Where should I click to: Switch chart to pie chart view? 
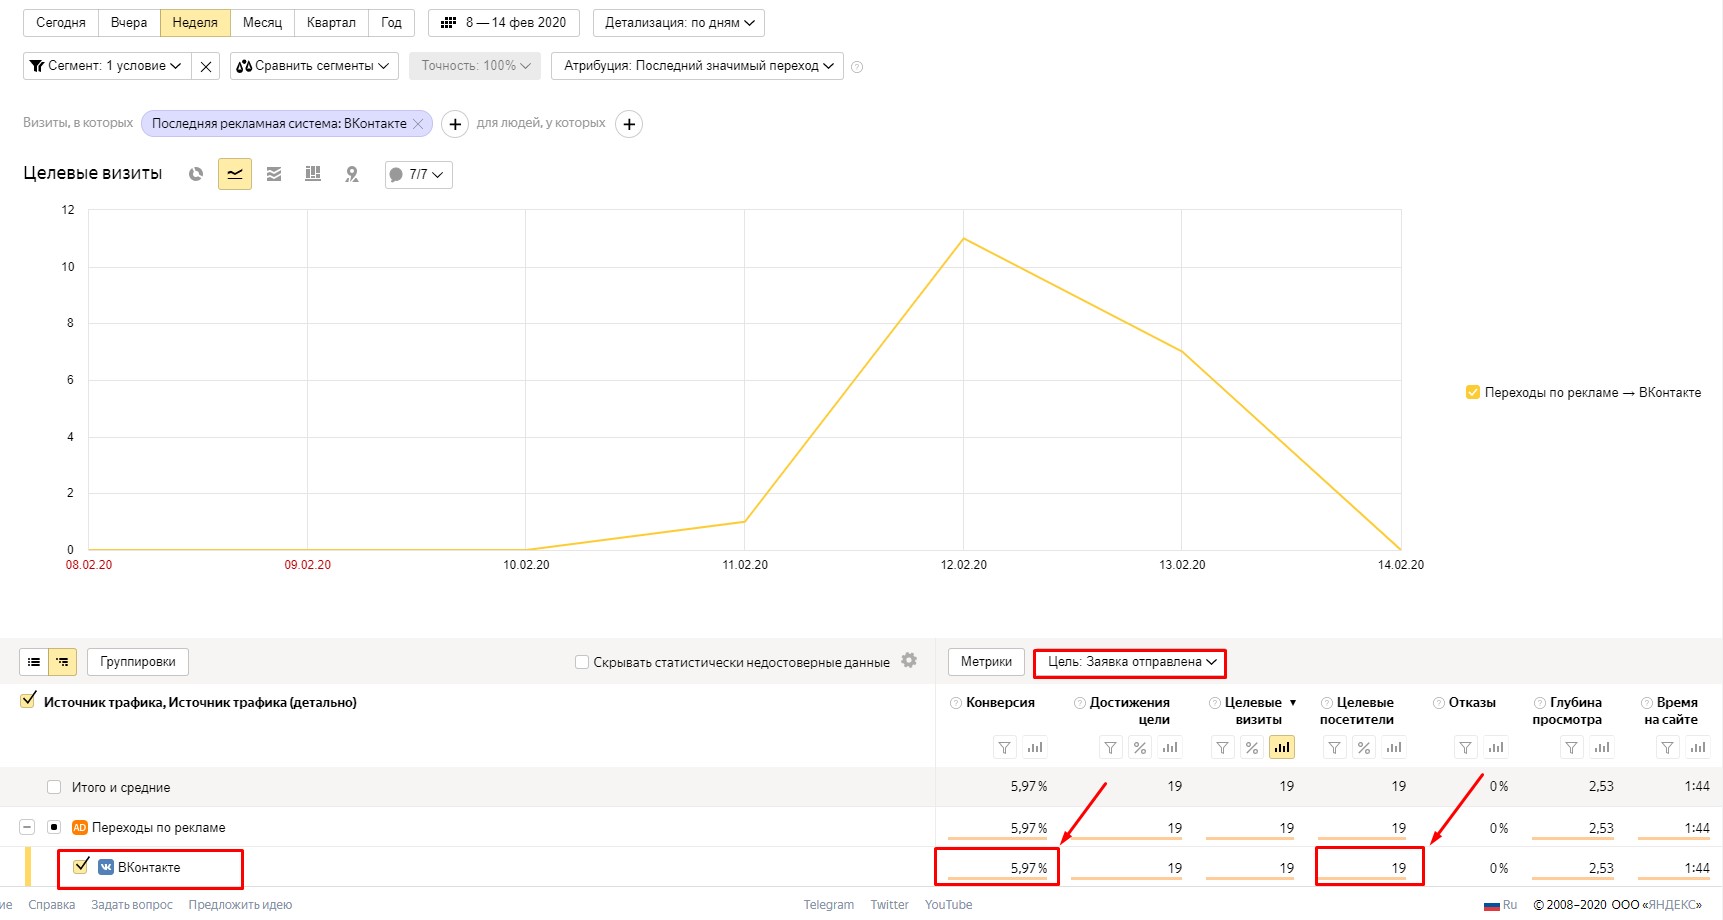click(x=196, y=174)
